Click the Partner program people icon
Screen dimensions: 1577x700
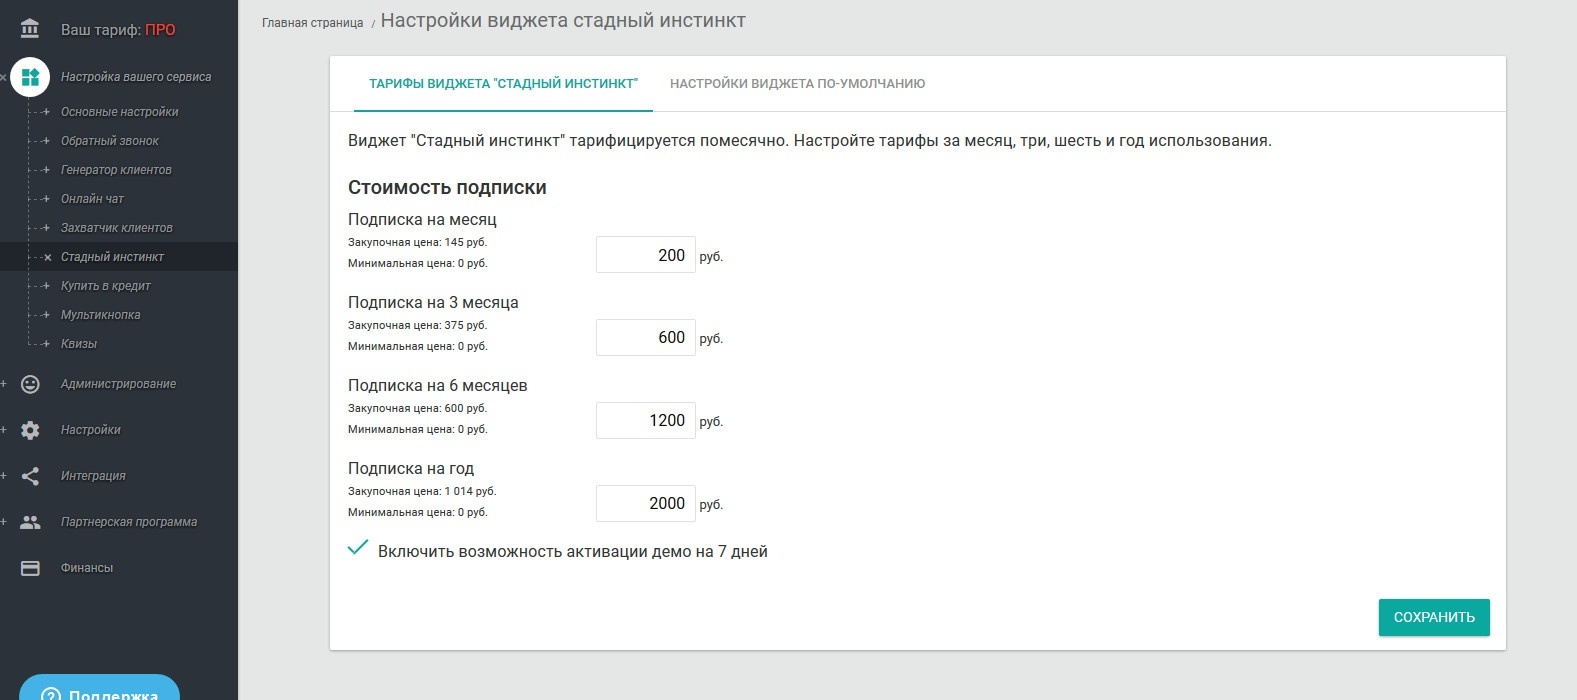[30, 522]
